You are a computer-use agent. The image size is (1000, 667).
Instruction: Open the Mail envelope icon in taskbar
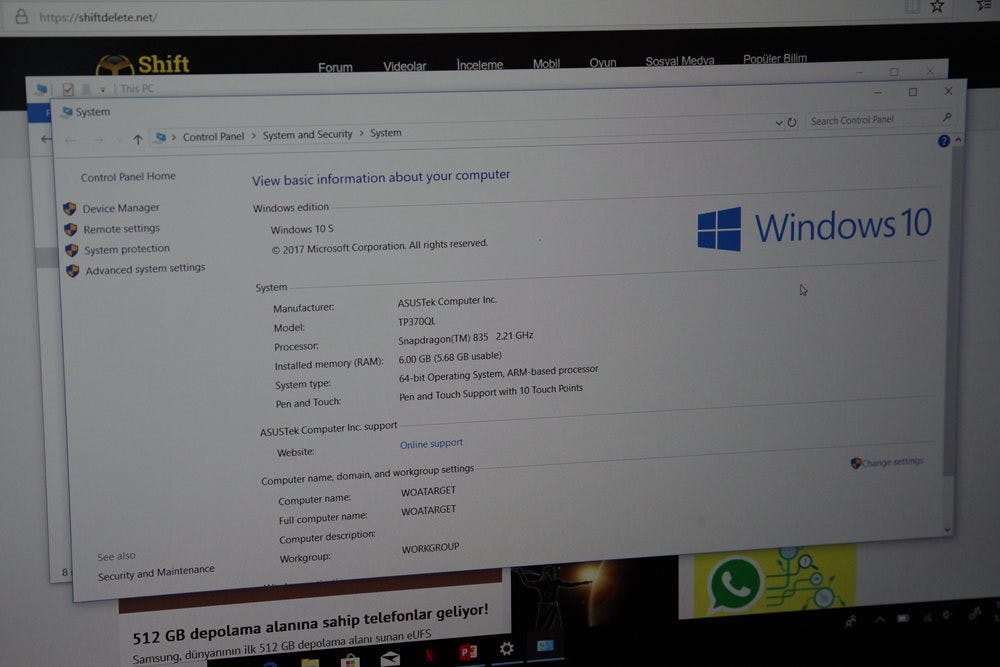390,658
